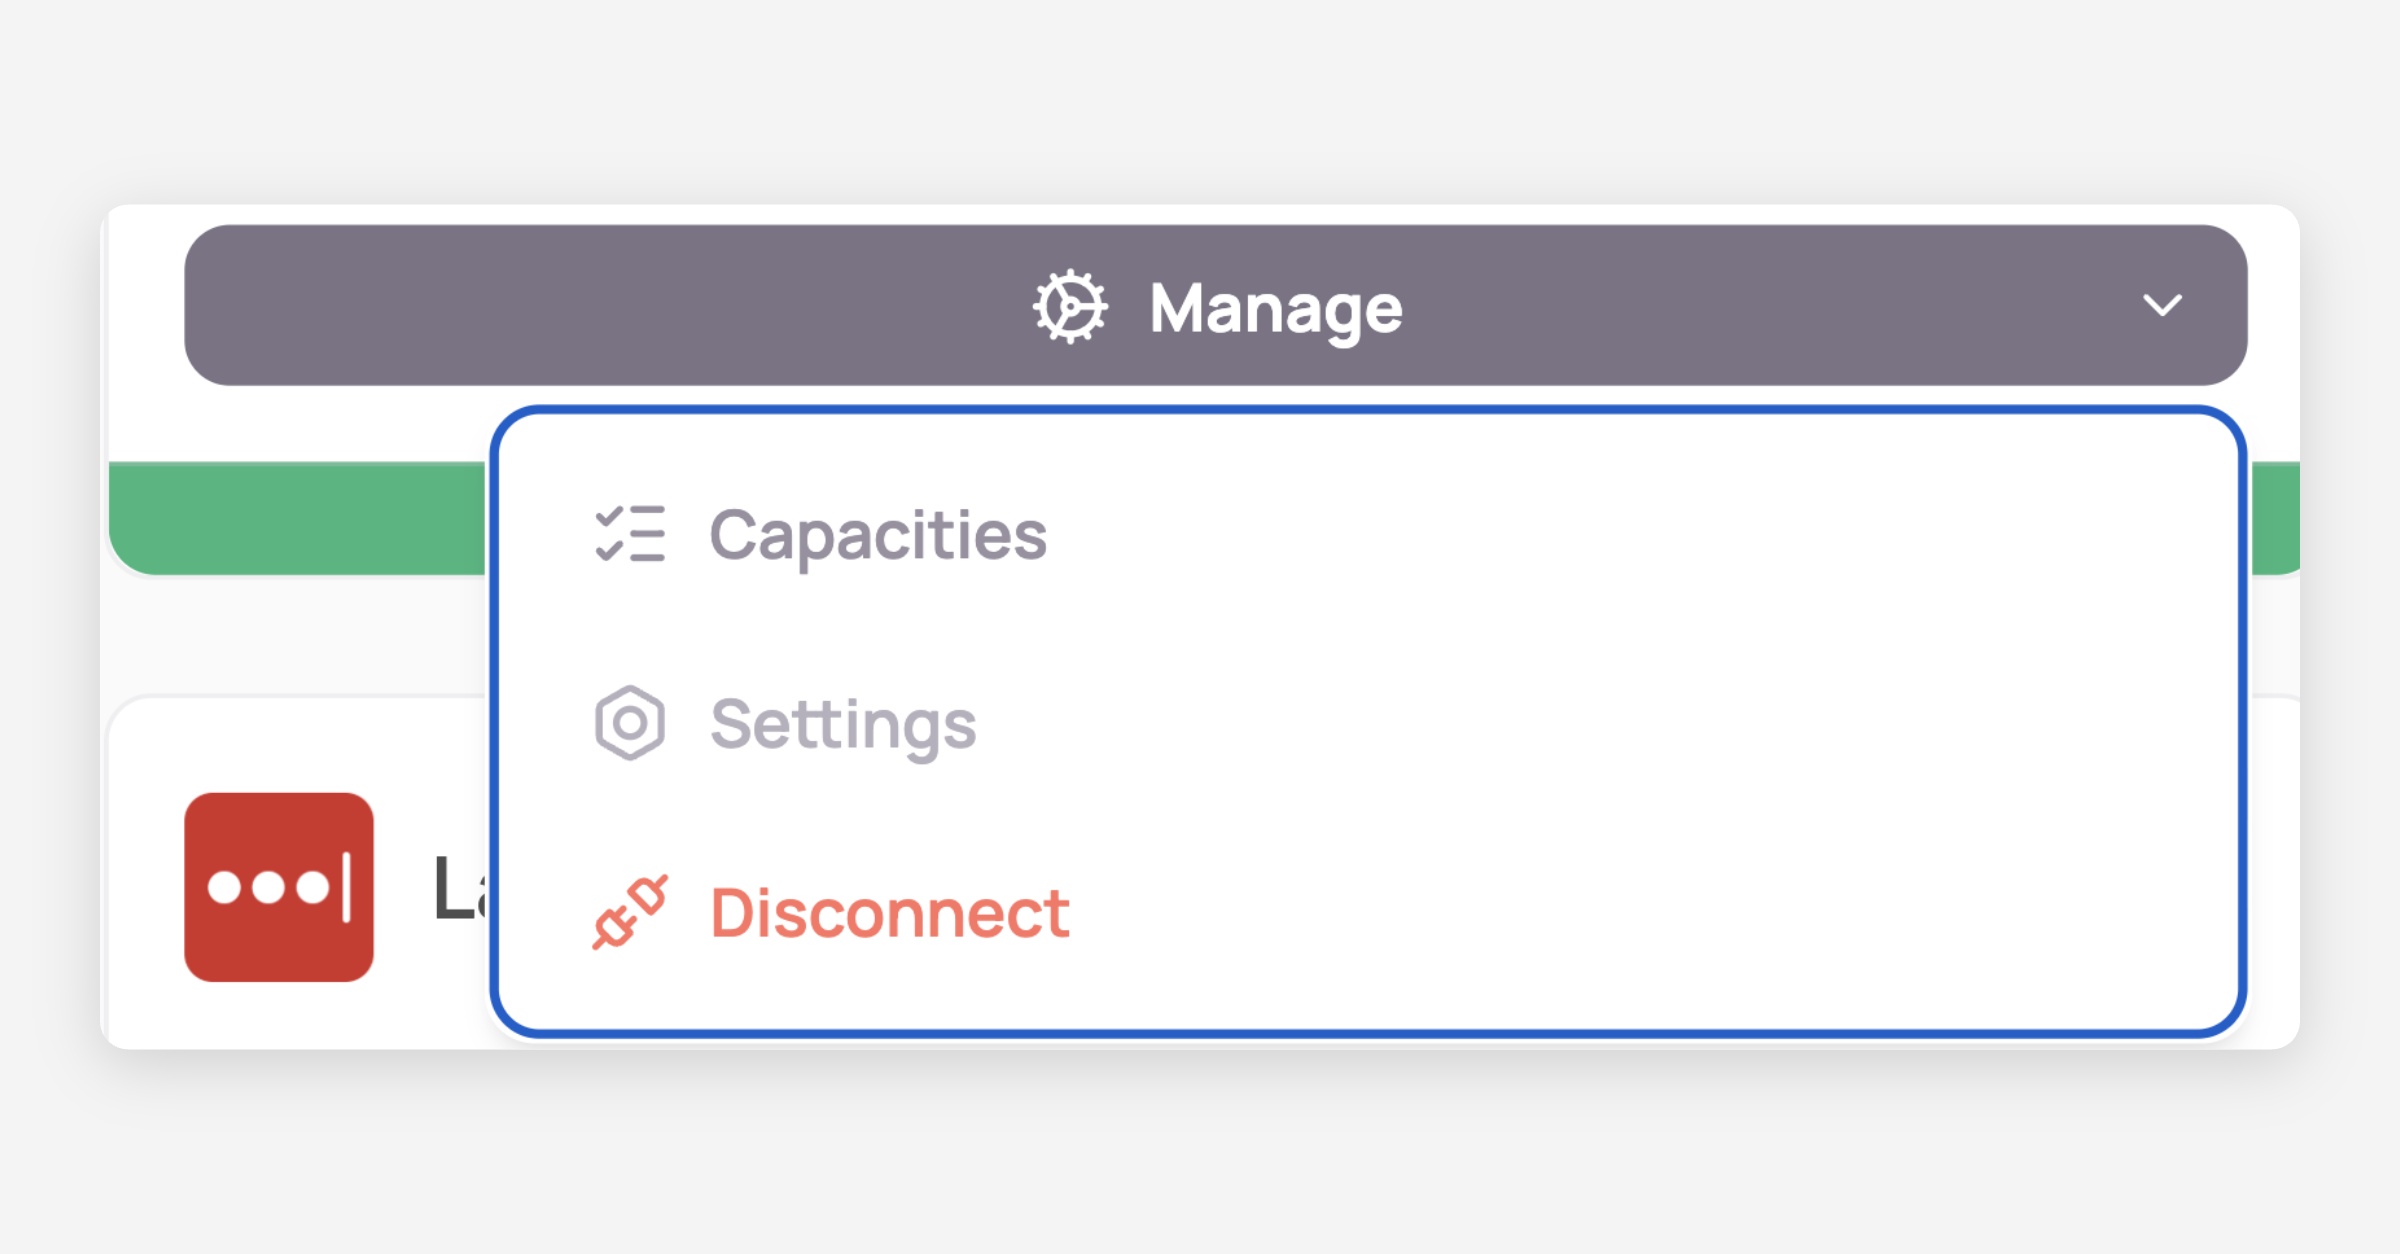Click the green button left of the menu

coord(300,518)
